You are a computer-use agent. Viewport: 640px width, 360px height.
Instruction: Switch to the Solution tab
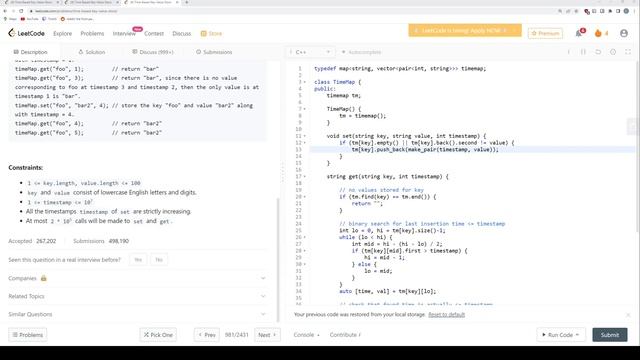pyautogui.click(x=92, y=52)
